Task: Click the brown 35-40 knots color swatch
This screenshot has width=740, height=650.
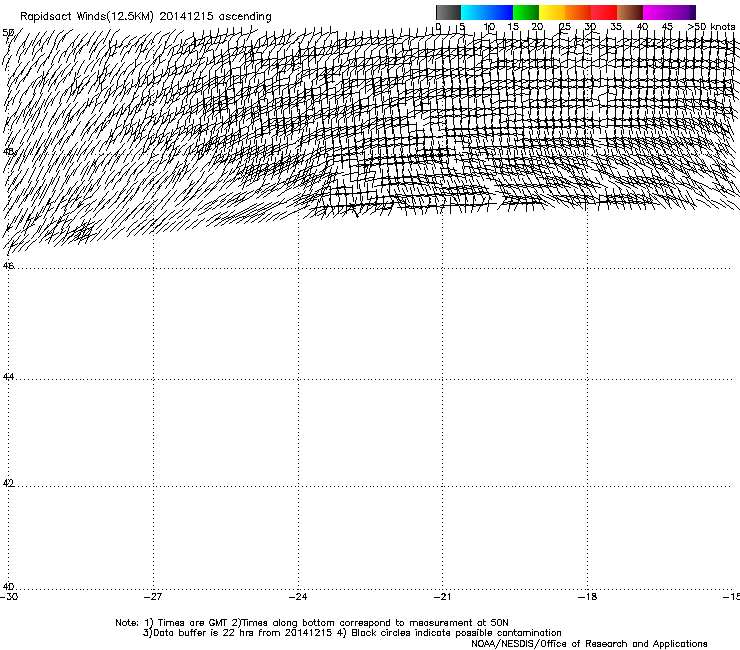Action: (x=630, y=12)
